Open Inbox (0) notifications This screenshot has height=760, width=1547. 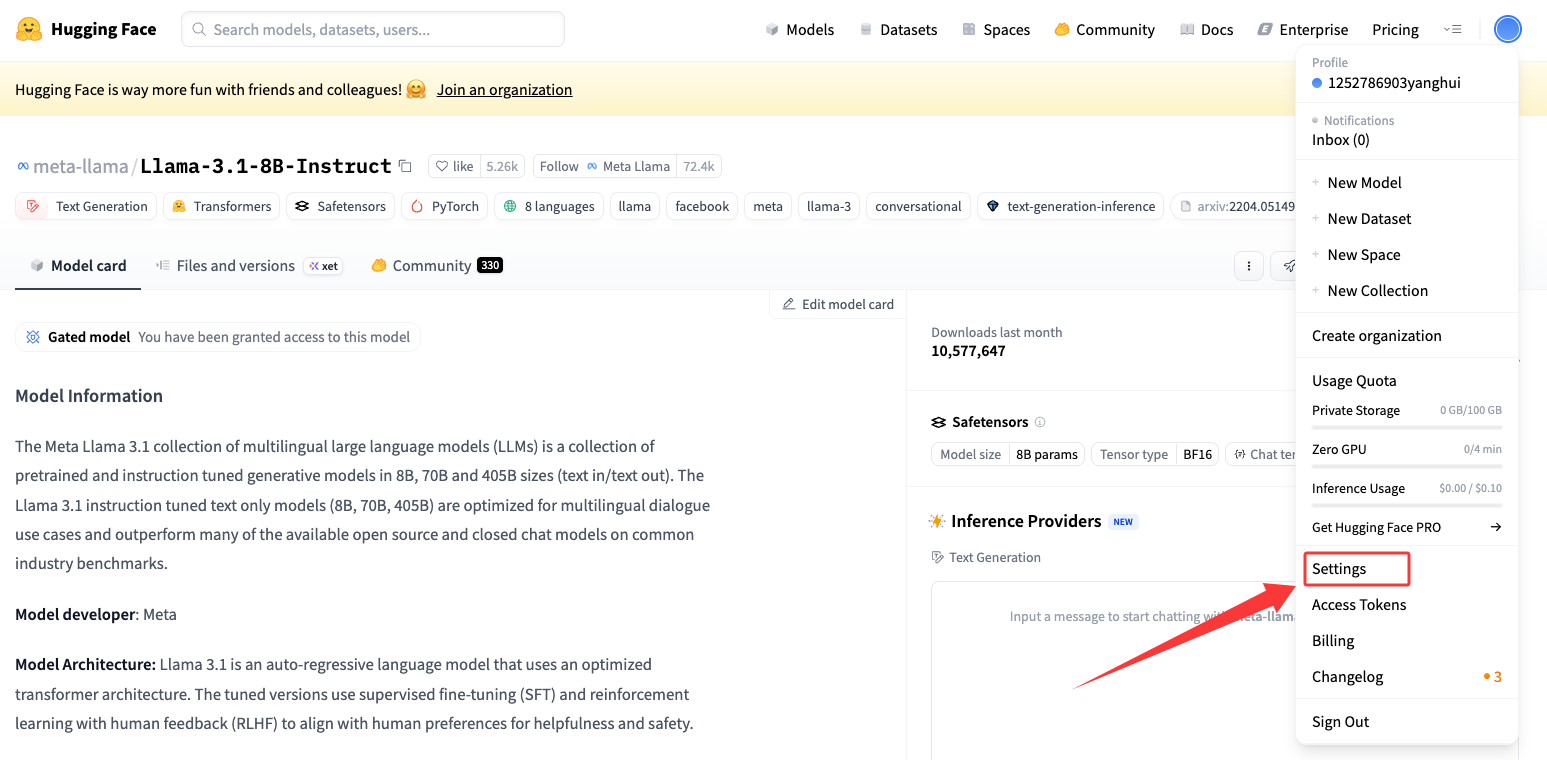point(1341,140)
